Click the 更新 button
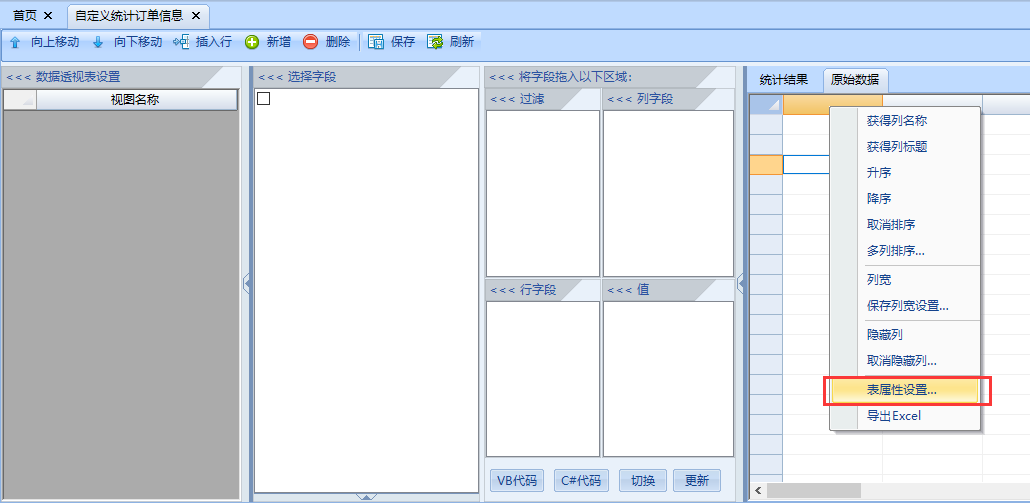This screenshot has height=503, width=1030. coord(697,481)
